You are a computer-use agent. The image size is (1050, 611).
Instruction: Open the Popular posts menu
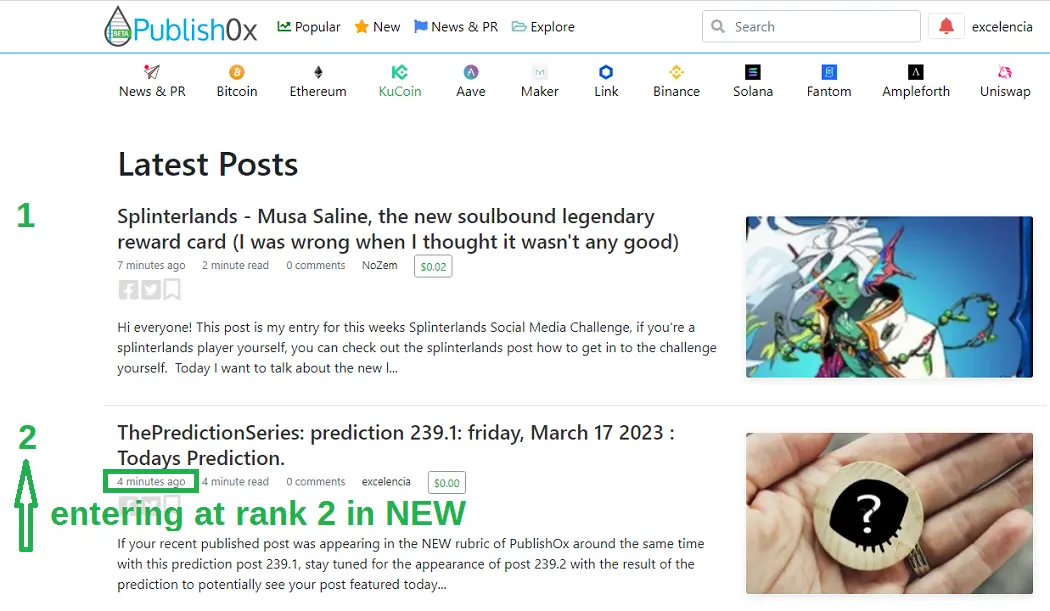[309, 27]
